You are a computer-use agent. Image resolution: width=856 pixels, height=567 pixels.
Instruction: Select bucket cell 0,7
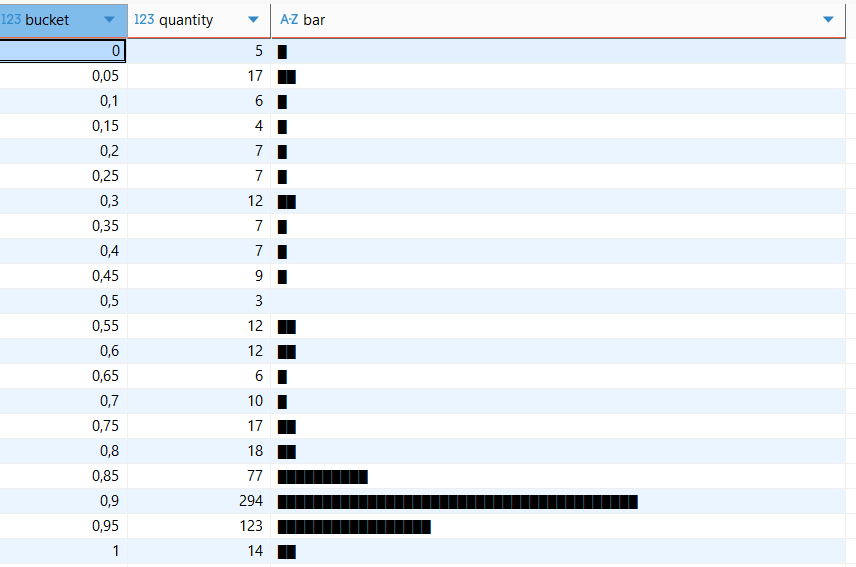pyautogui.click(x=63, y=401)
